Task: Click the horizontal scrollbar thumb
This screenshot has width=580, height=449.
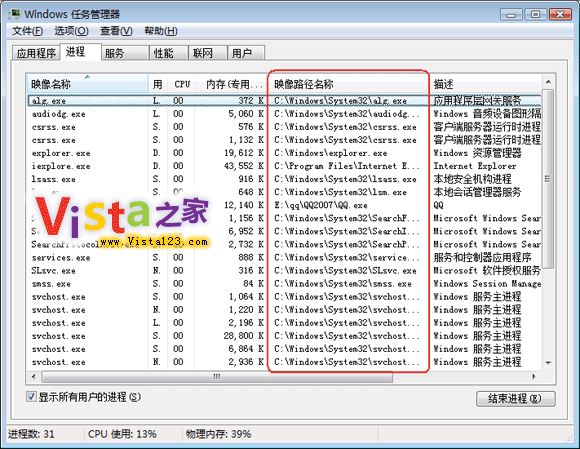Action: coord(217,377)
